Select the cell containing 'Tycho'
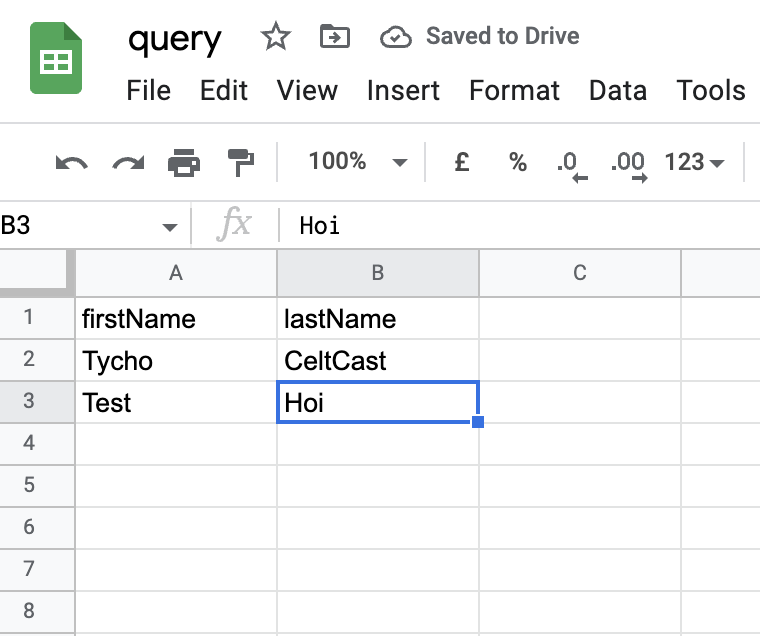 (x=176, y=360)
